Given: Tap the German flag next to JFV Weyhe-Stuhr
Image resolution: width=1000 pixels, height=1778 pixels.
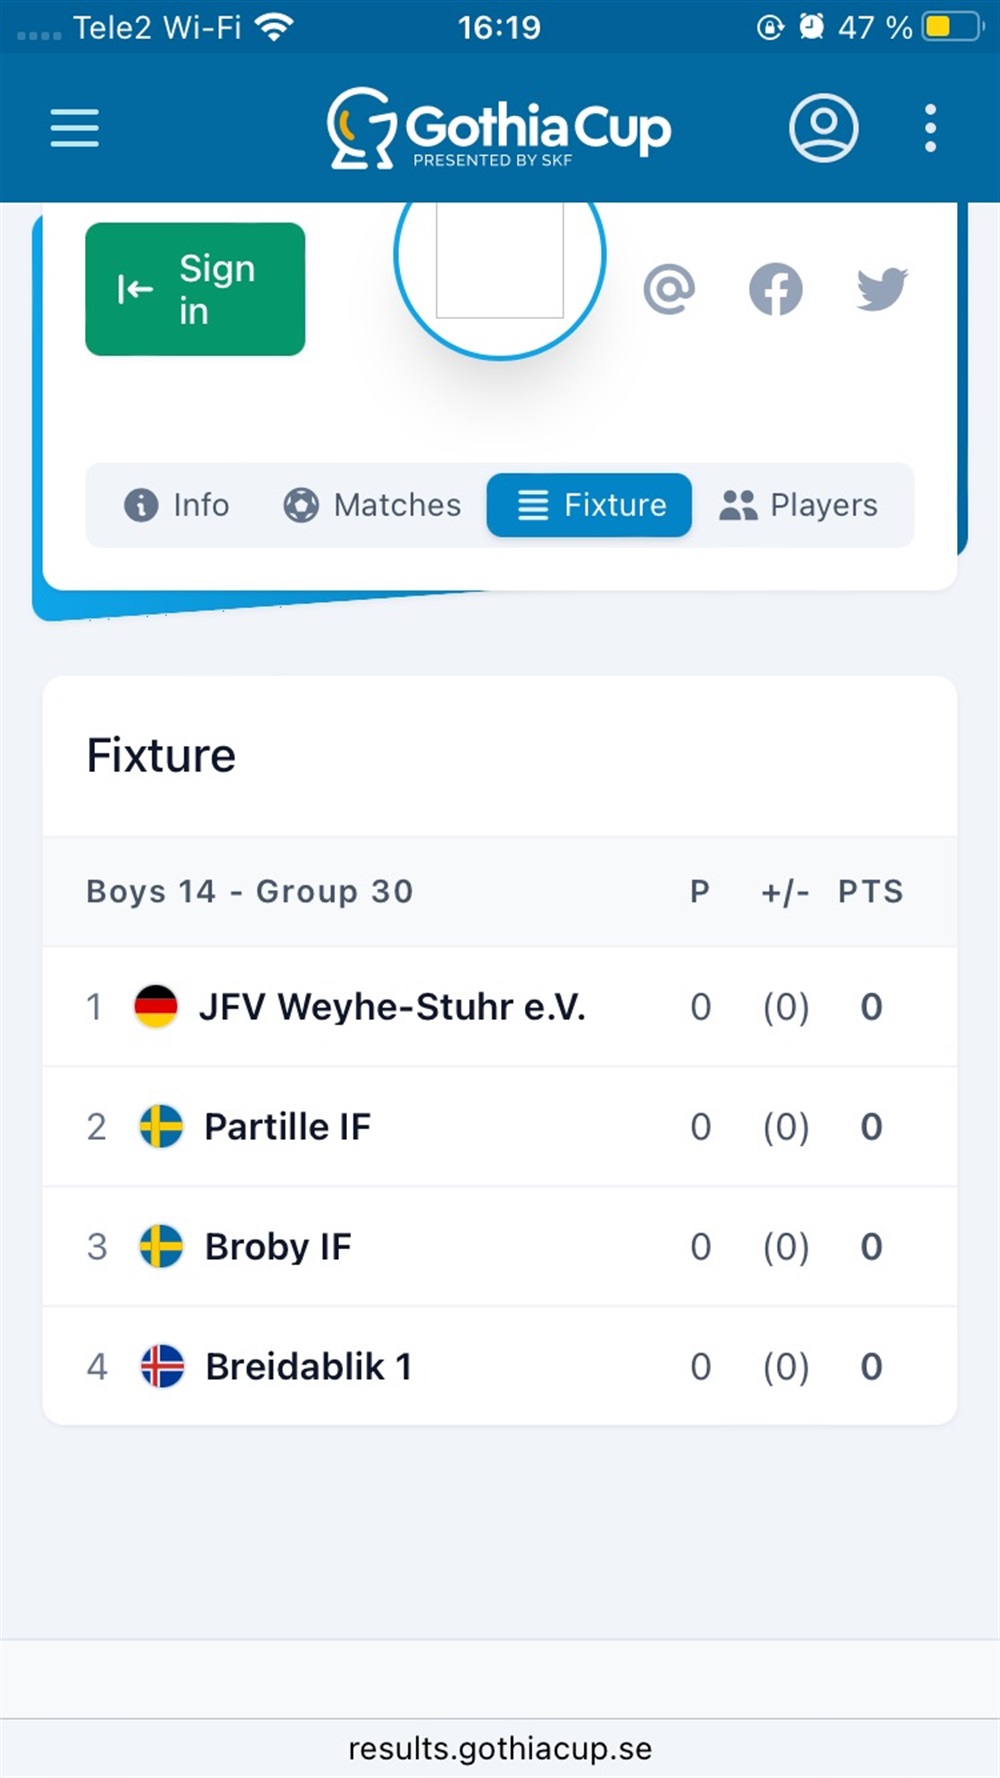Looking at the screenshot, I should point(156,1006).
